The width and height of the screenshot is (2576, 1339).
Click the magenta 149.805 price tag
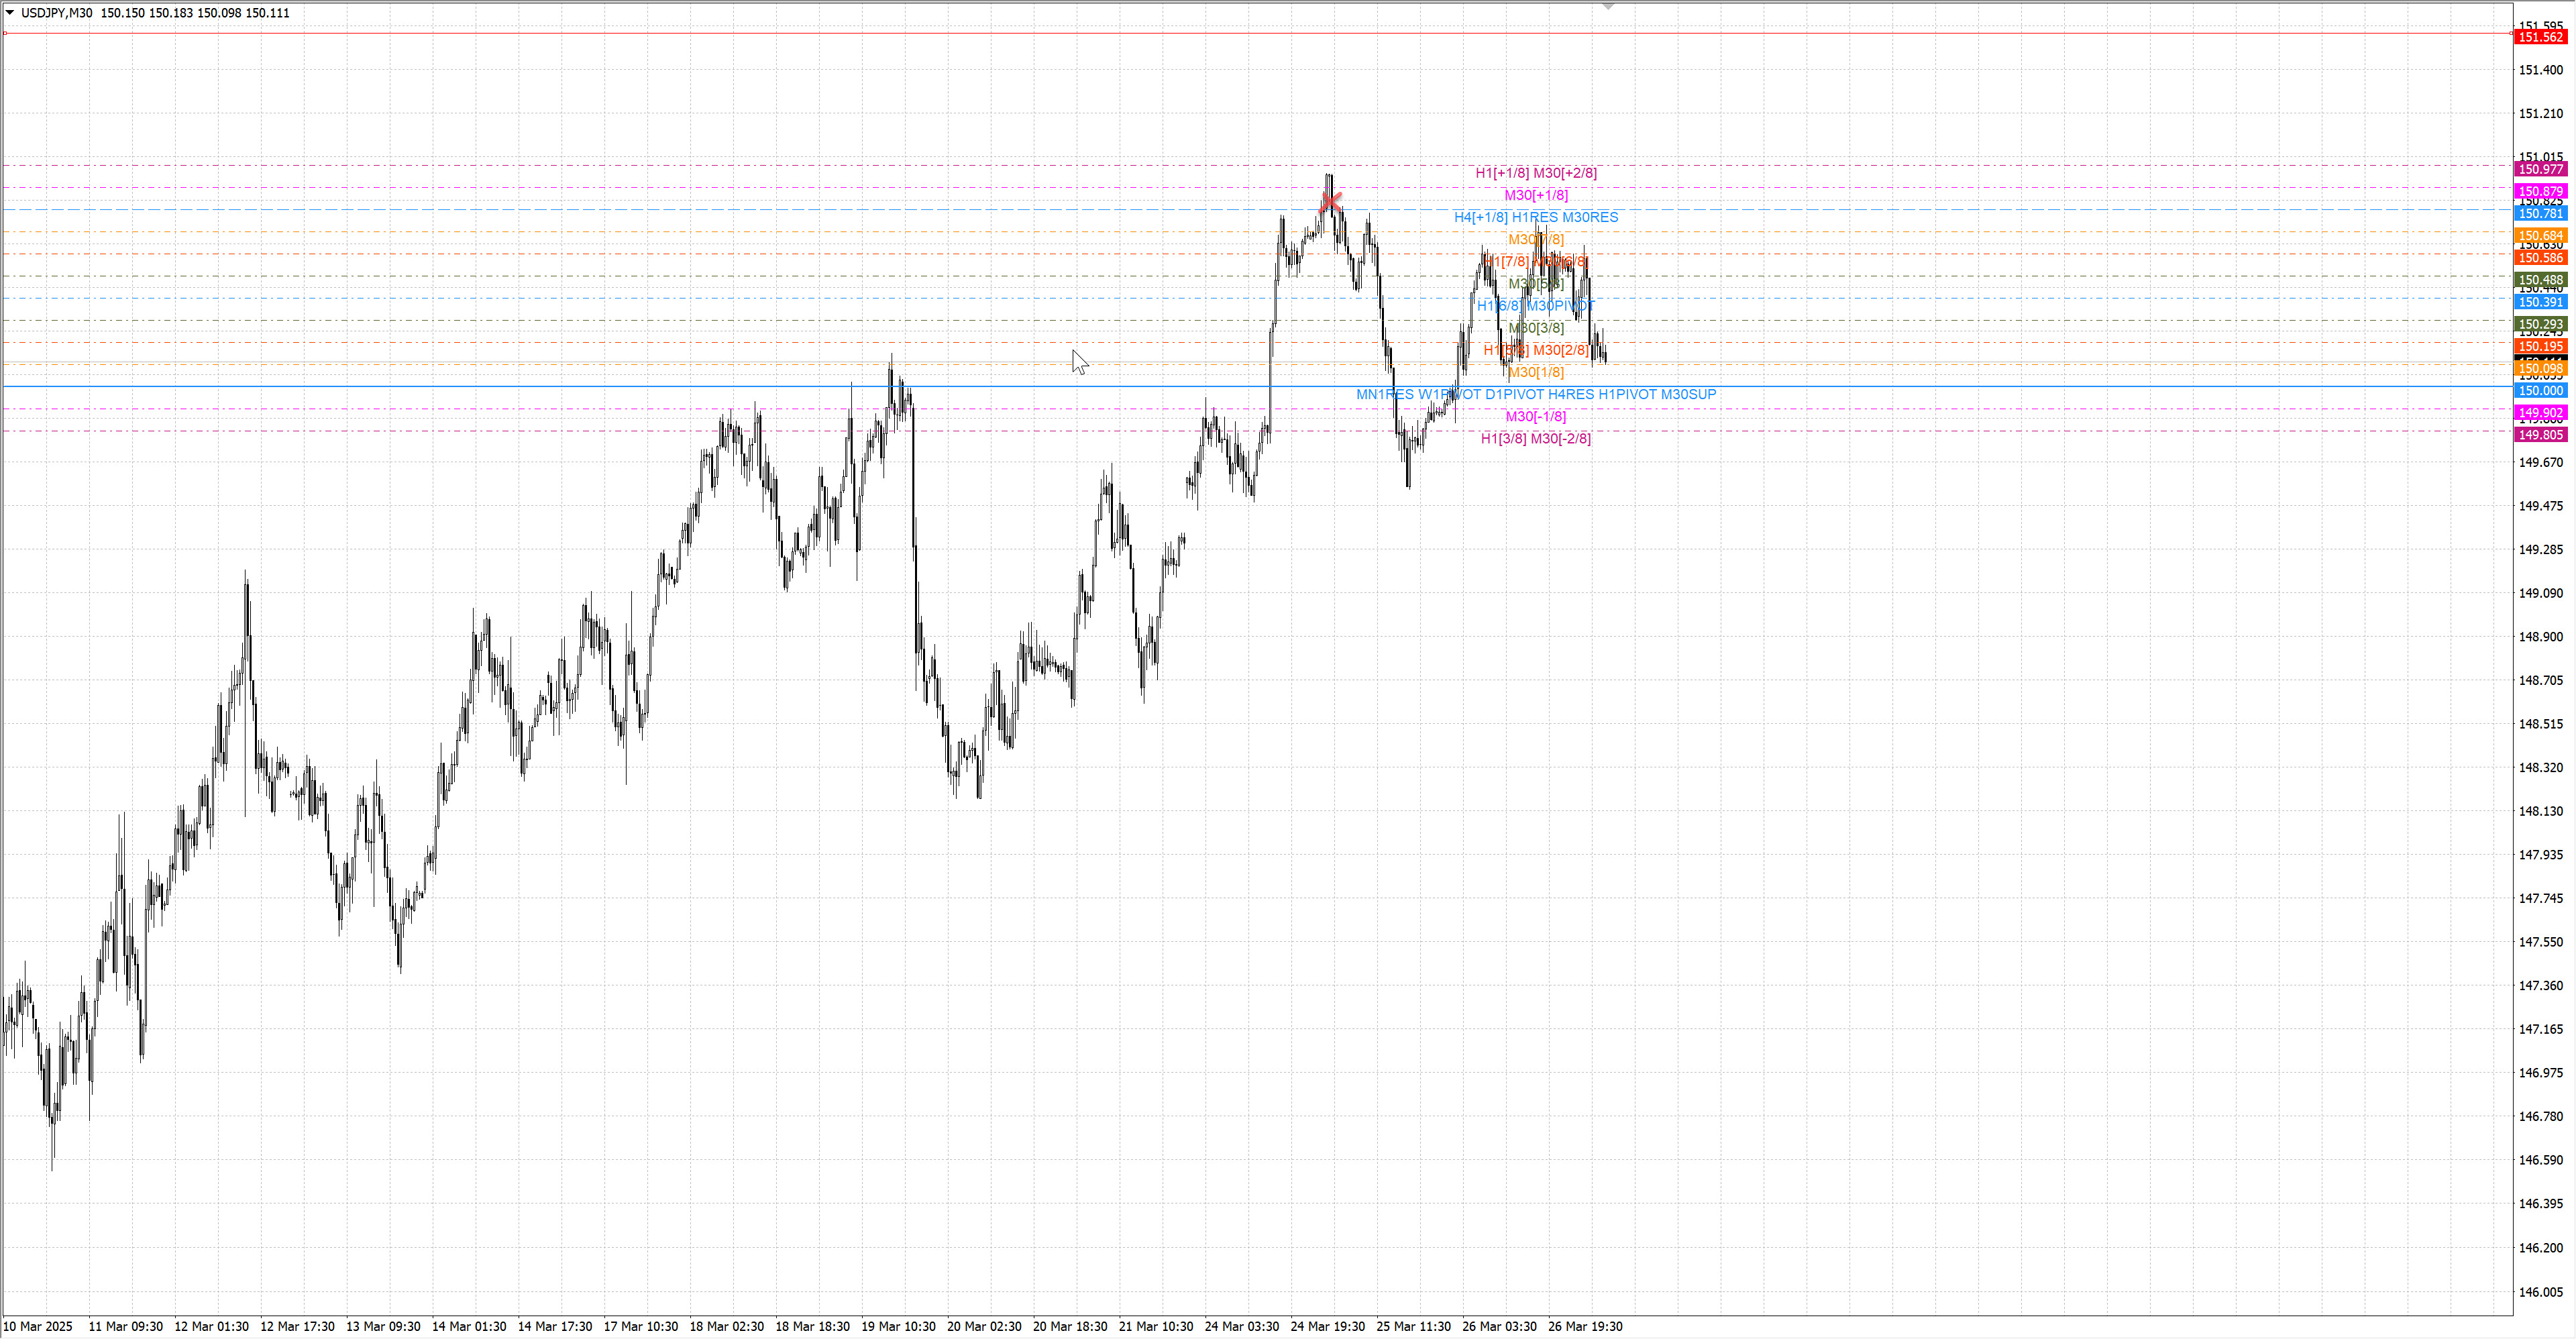[2540, 435]
